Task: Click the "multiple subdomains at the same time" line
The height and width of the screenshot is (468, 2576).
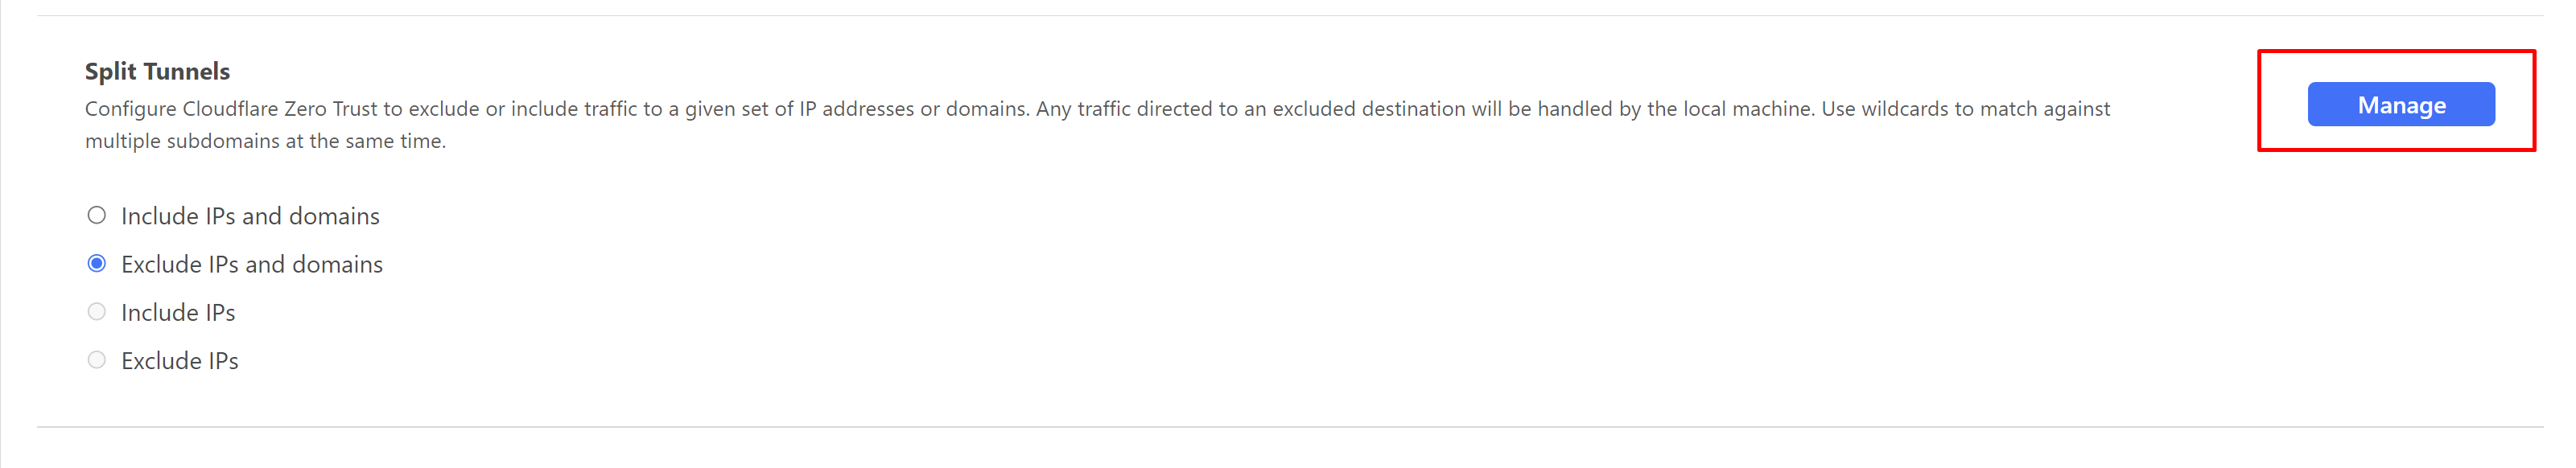Action: coord(265,141)
